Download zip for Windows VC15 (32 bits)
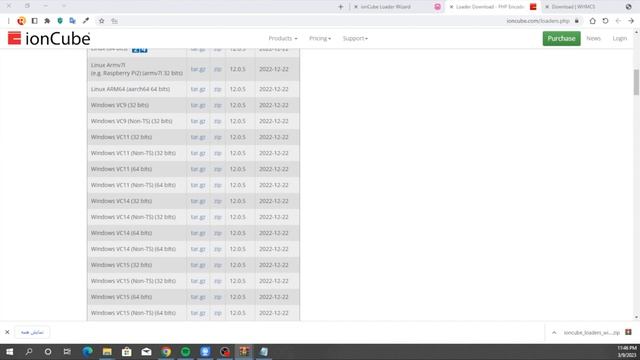This screenshot has height=360, width=640. pyautogui.click(x=218, y=265)
